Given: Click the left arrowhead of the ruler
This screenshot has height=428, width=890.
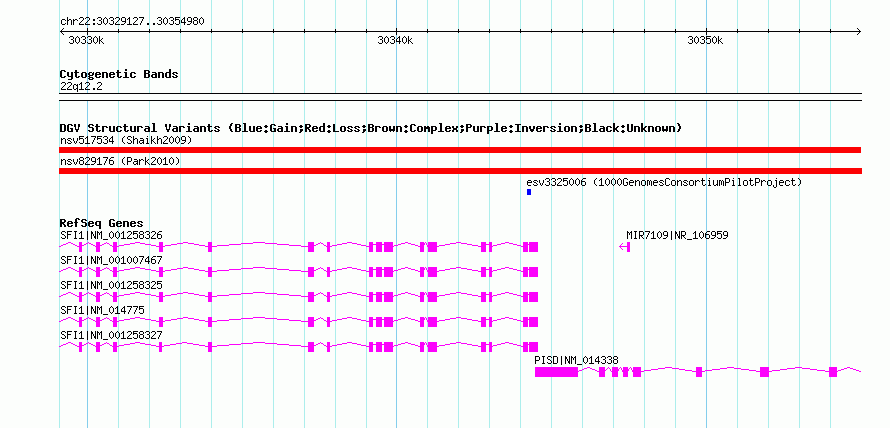Looking at the screenshot, I should pos(62,32).
